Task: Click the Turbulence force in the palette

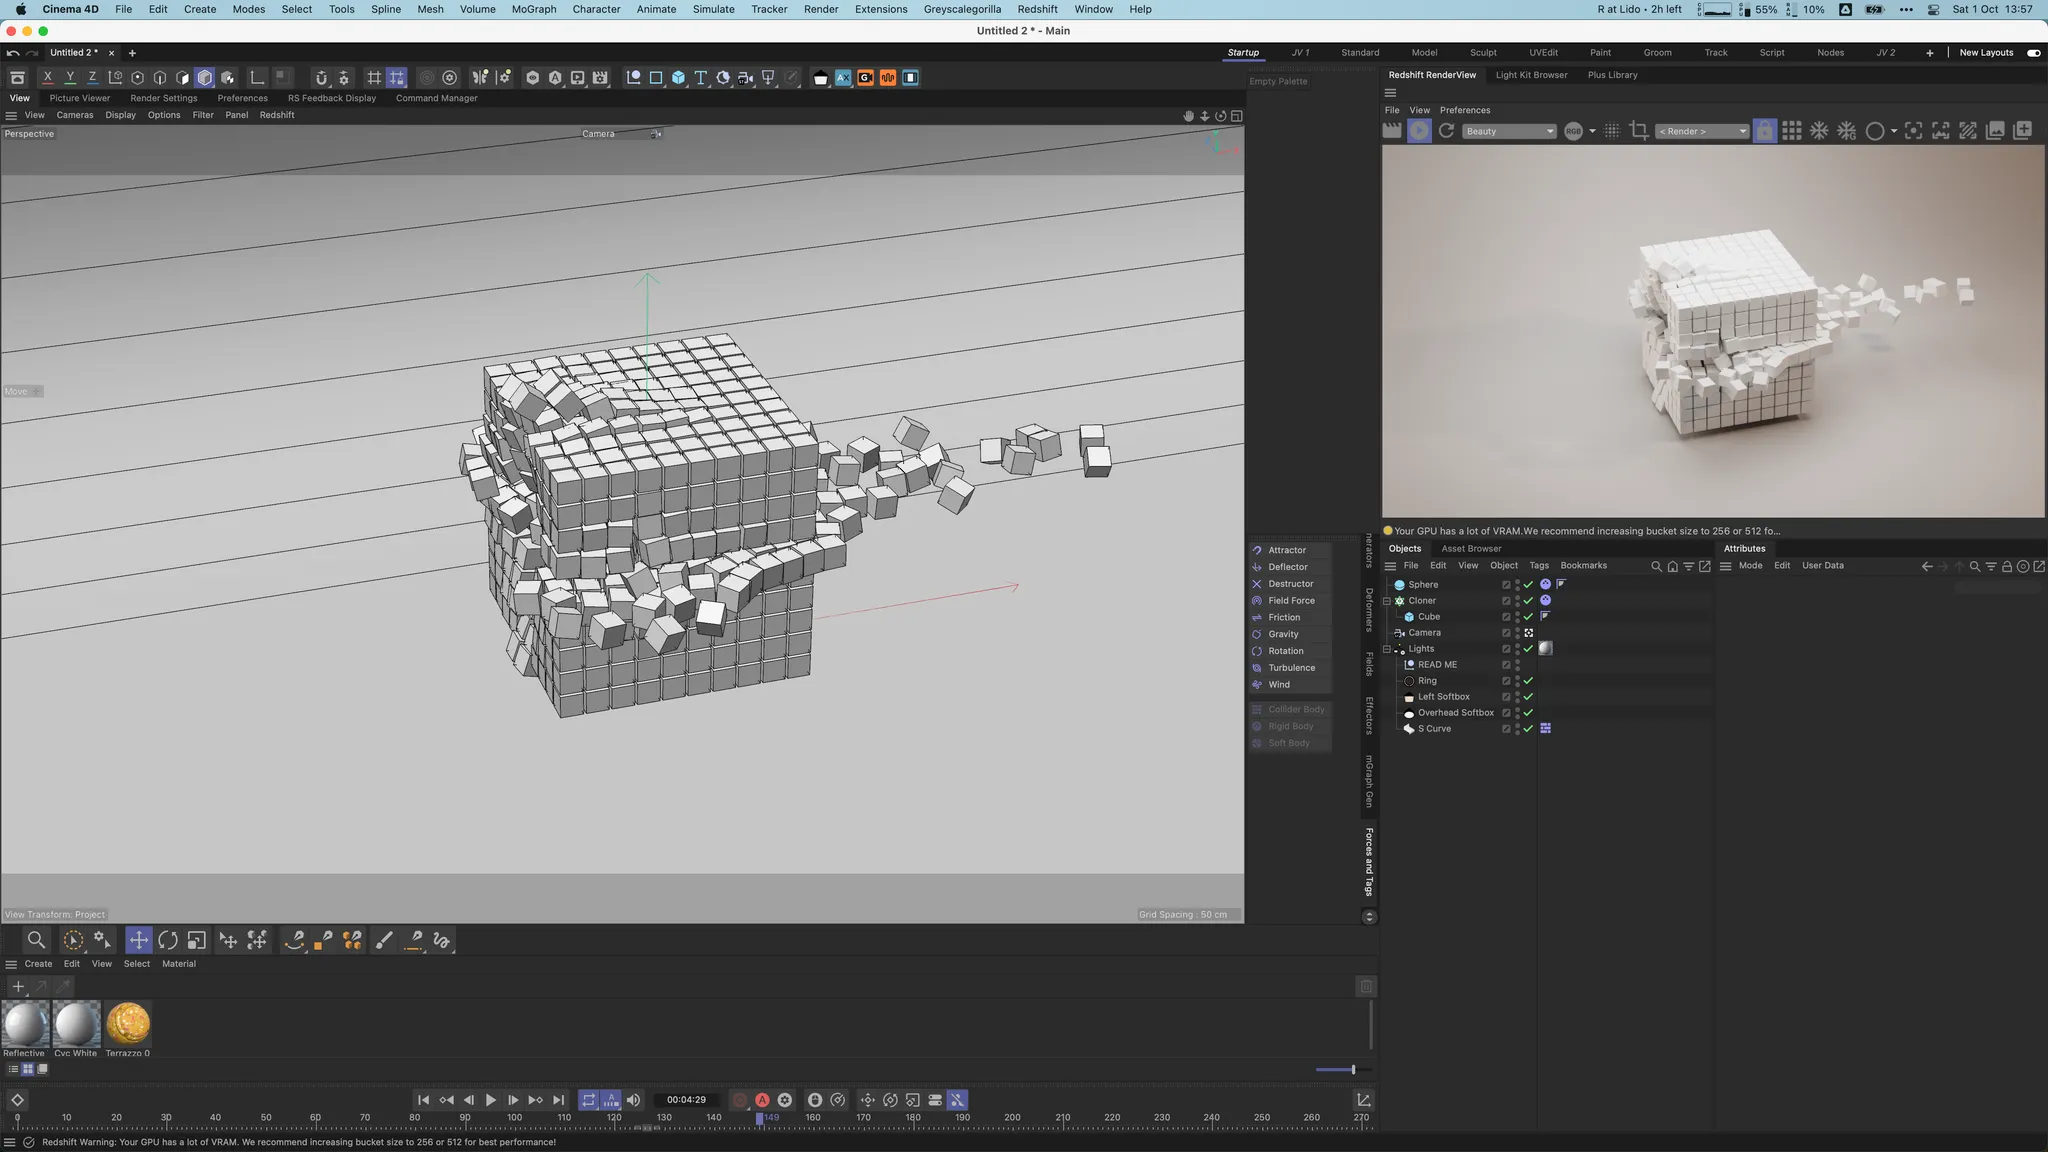Action: tap(1291, 668)
